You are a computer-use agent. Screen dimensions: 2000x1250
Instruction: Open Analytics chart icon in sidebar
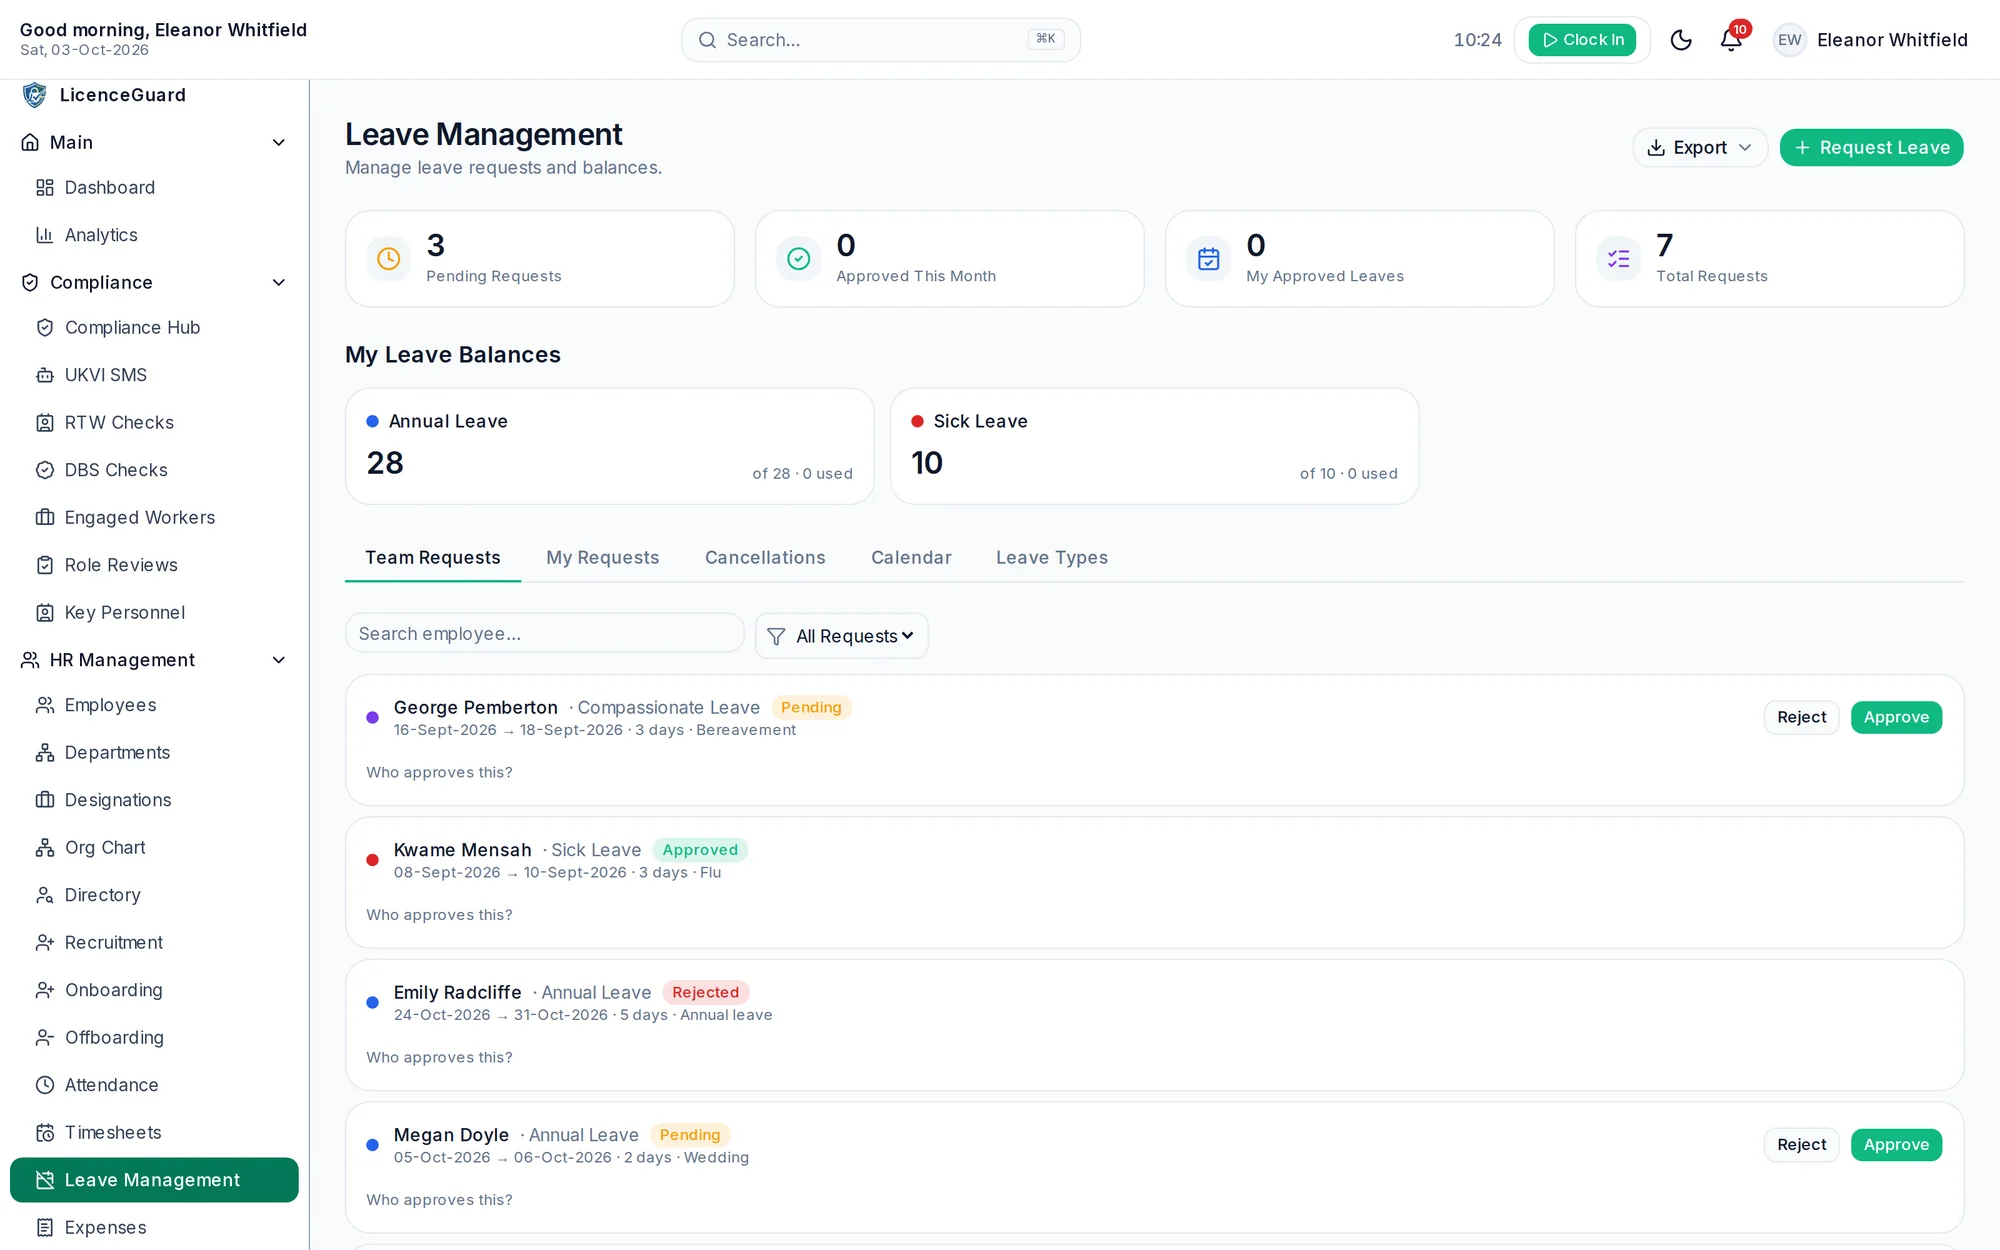45,235
